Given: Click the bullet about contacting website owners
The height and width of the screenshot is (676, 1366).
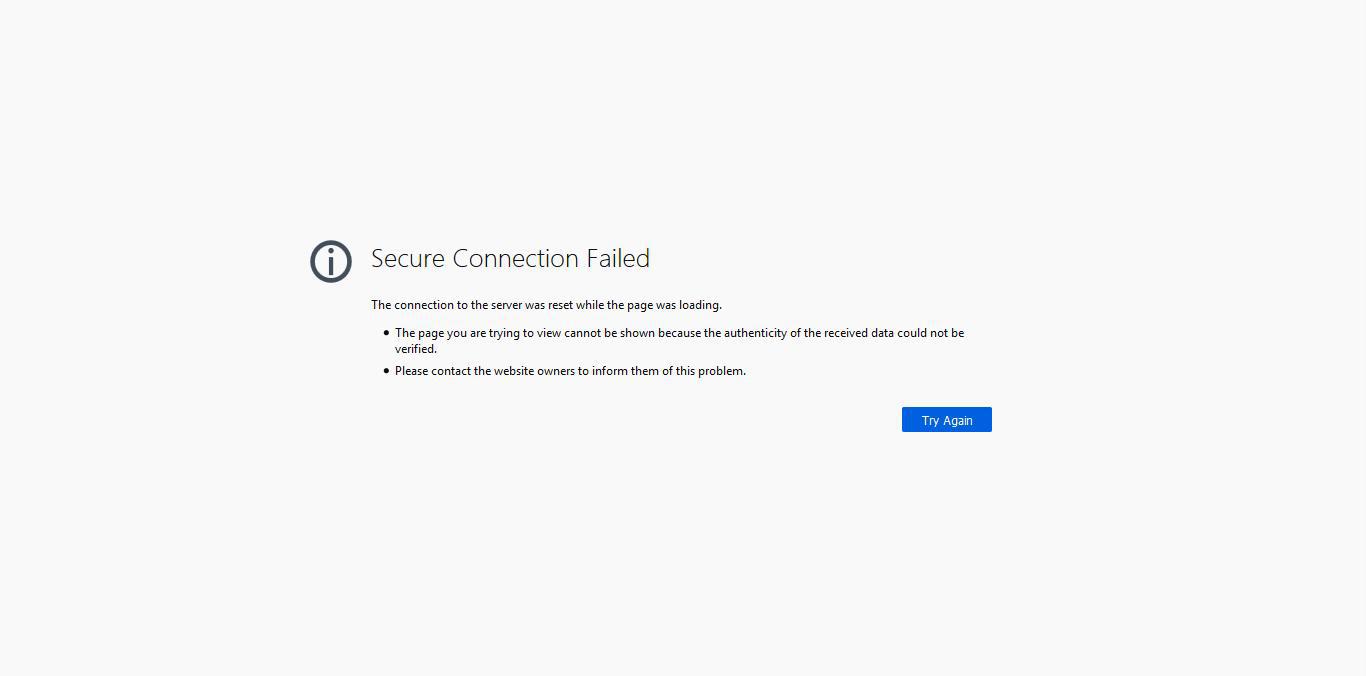Looking at the screenshot, I should [x=570, y=370].
